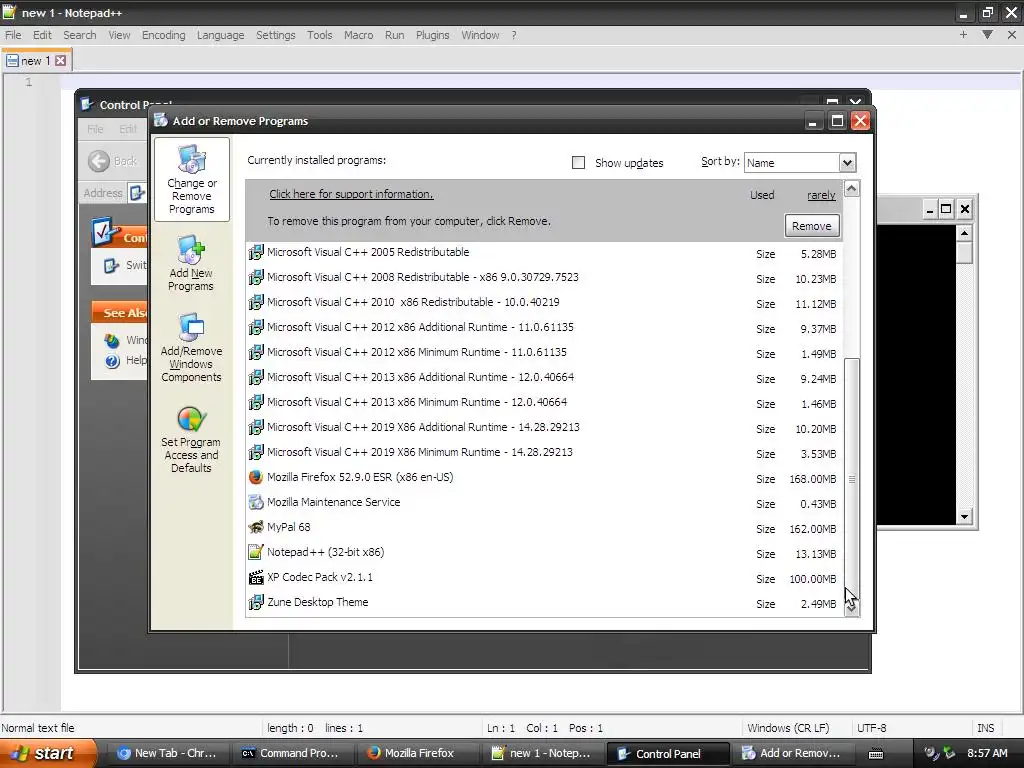Open the Encoding menu in Notepad++
The width and height of the screenshot is (1024, 768).
[163, 35]
